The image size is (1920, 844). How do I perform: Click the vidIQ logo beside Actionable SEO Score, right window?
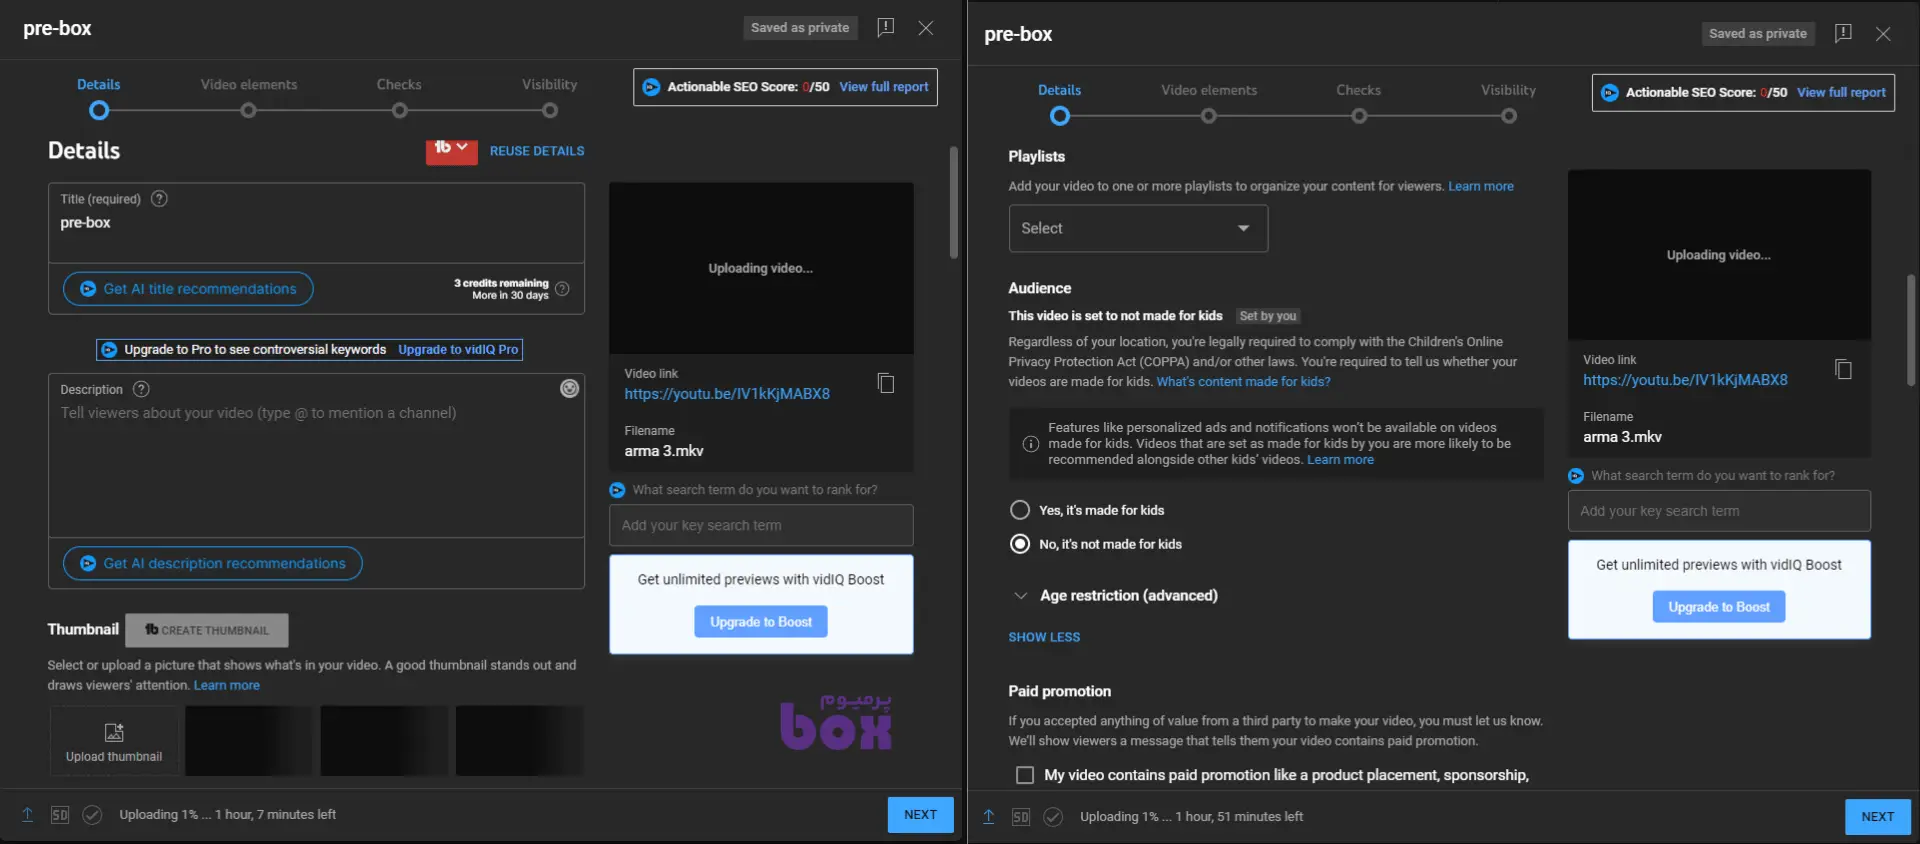(x=1609, y=93)
